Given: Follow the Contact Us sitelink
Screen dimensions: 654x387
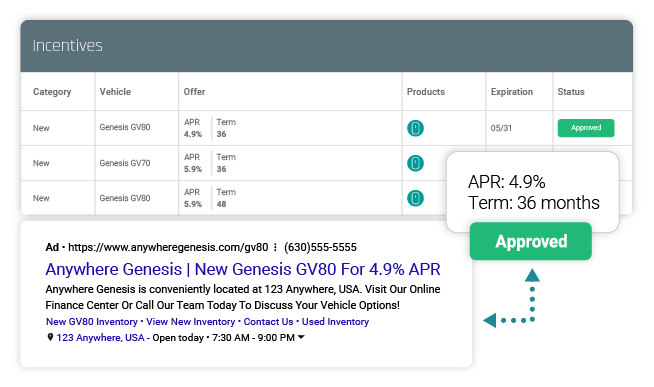Looking at the screenshot, I should [268, 322].
